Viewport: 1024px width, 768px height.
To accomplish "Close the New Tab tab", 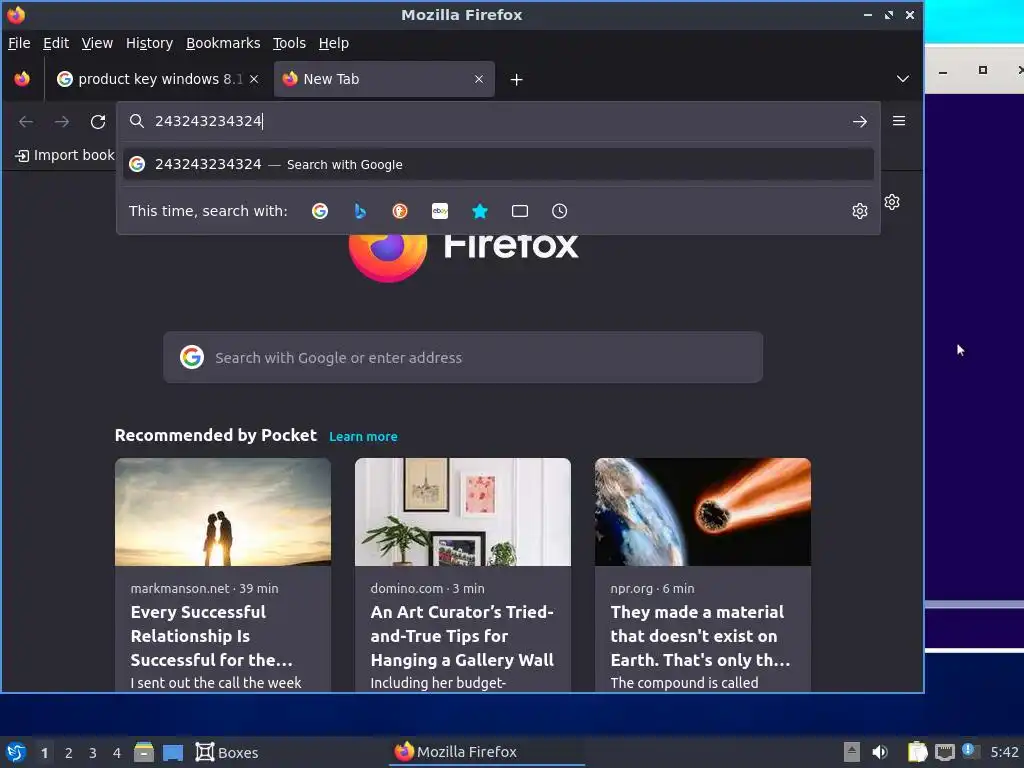I will pyautogui.click(x=479, y=79).
